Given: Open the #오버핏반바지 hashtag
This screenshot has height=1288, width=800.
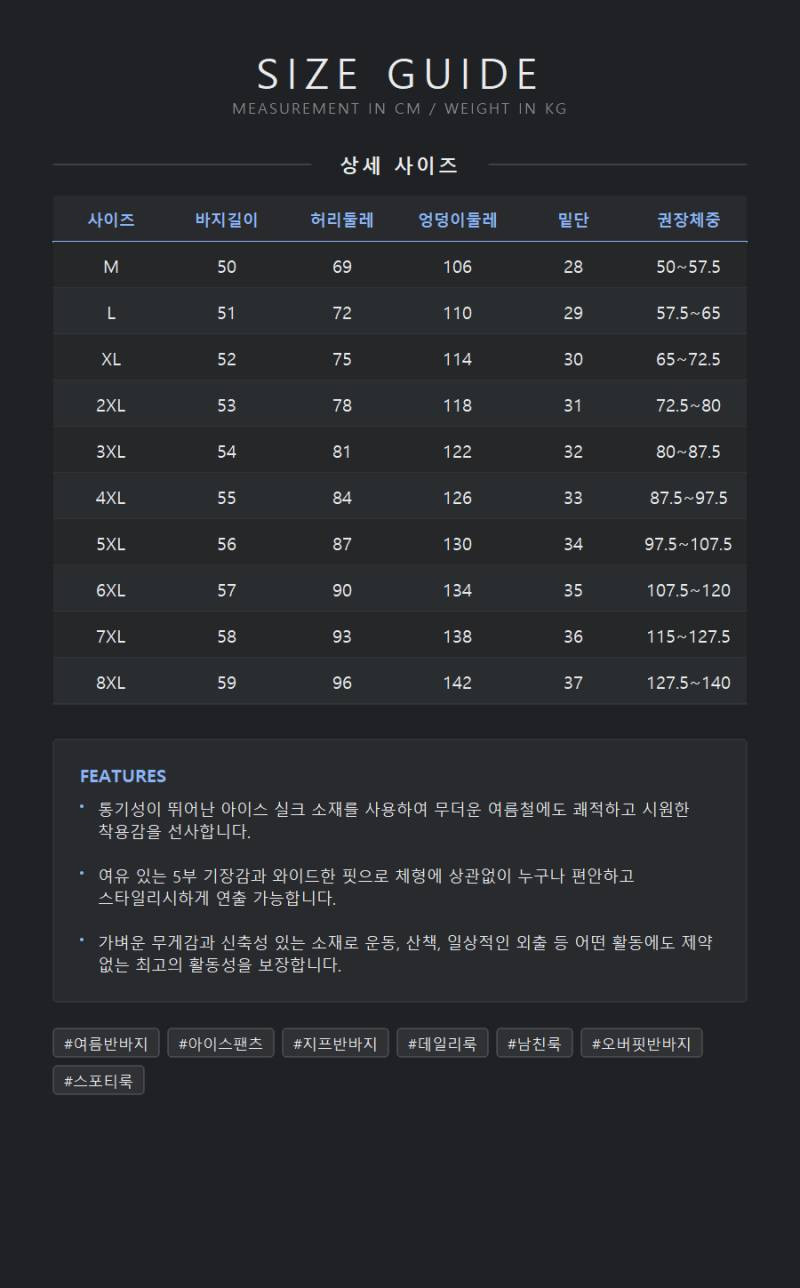Looking at the screenshot, I should [x=641, y=1043].
